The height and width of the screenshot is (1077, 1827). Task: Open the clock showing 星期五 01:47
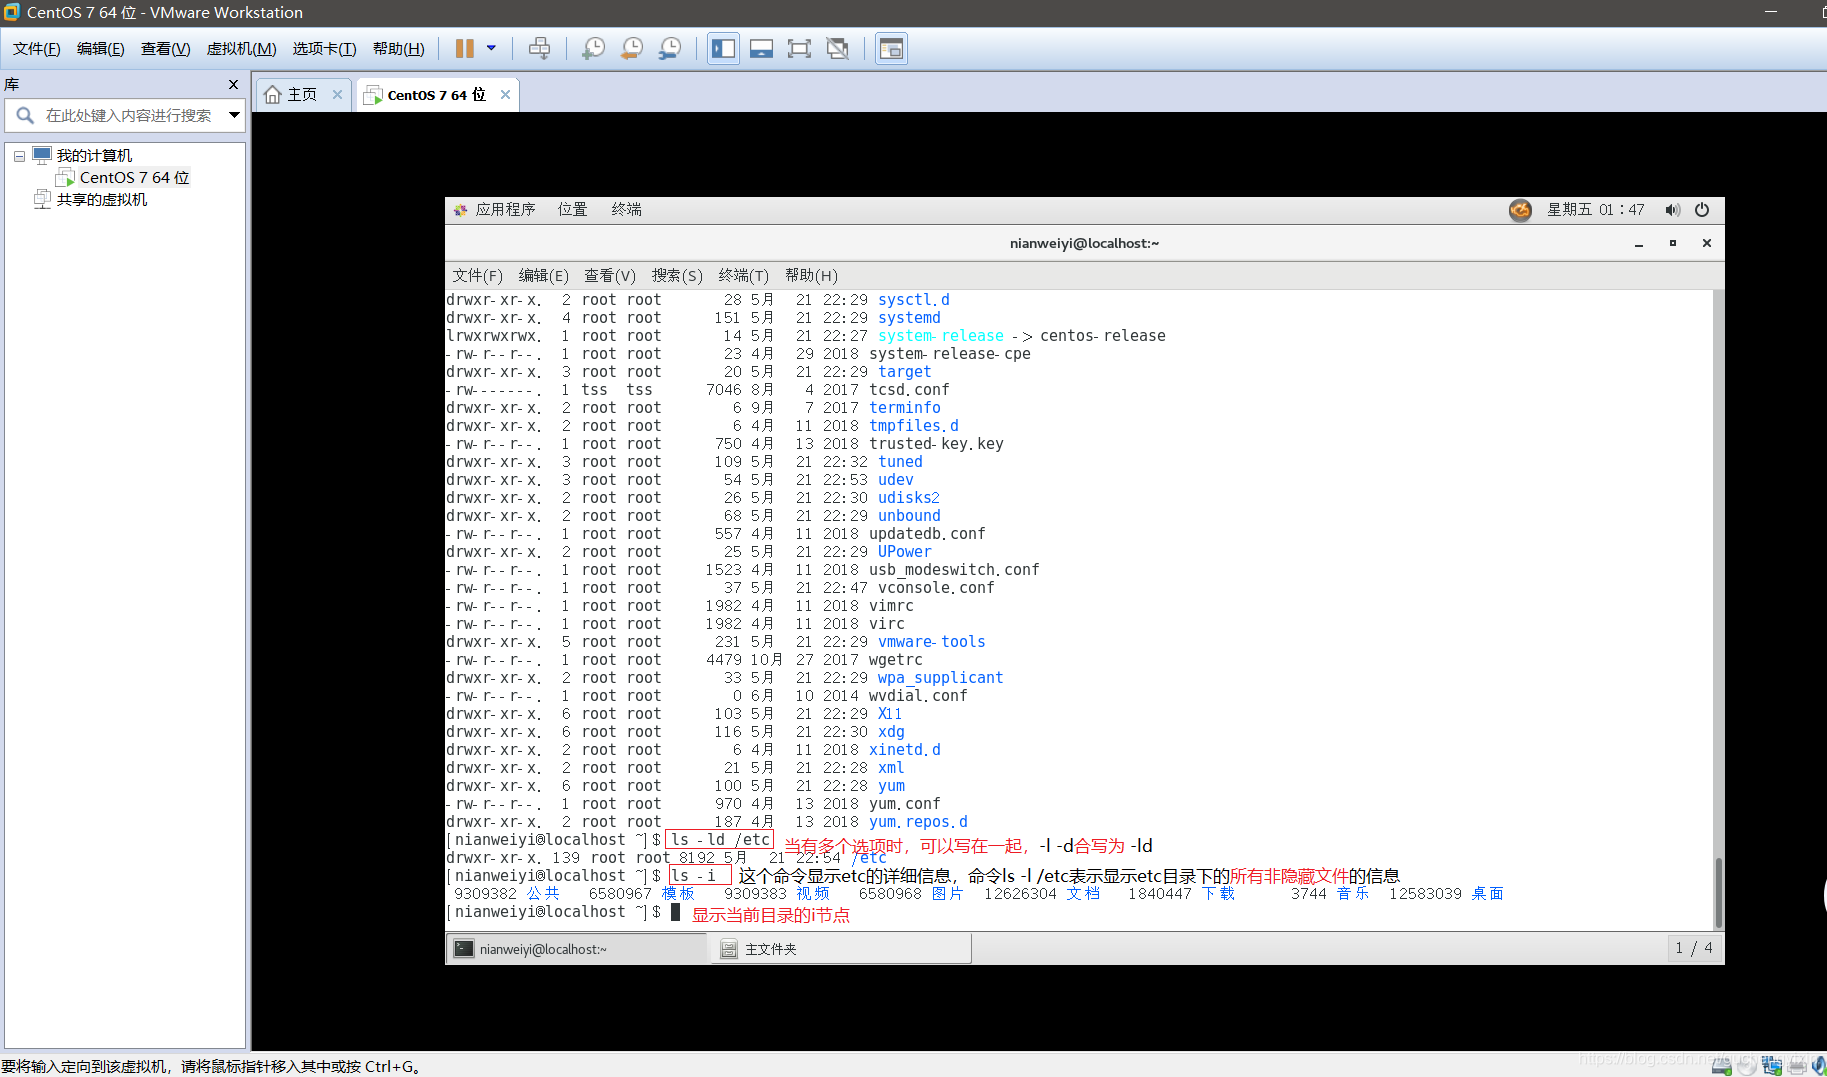[1595, 210]
